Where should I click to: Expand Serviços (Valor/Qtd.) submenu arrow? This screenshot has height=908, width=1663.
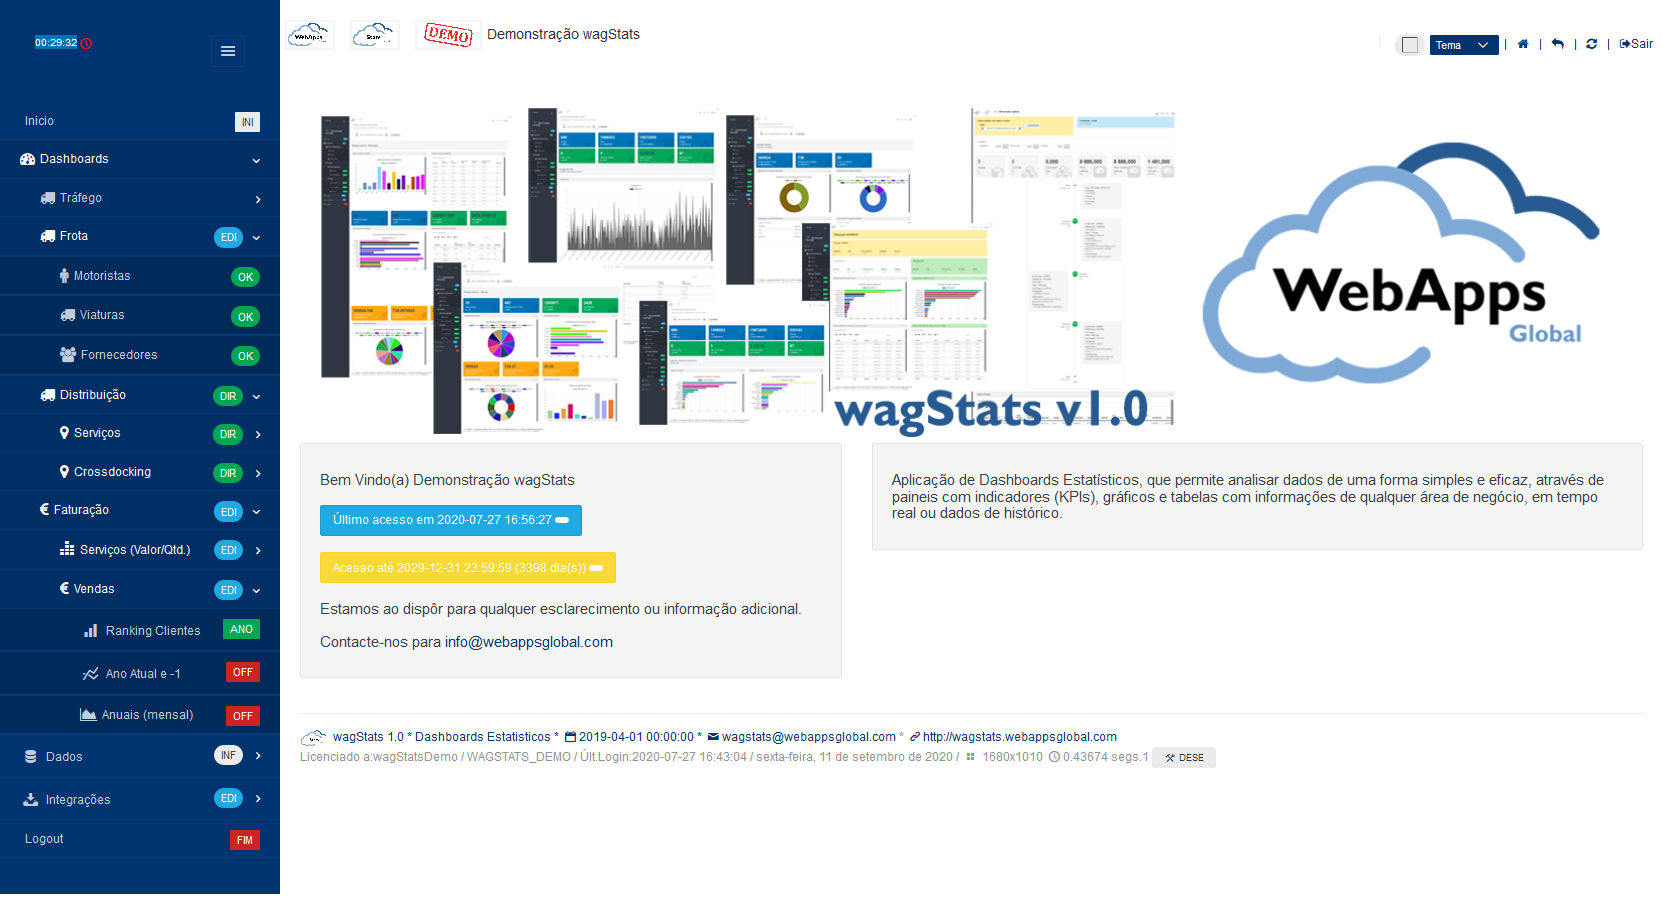[x=258, y=551]
